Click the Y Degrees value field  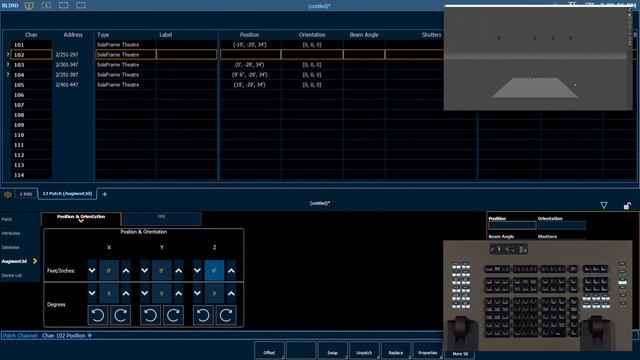click(162, 293)
